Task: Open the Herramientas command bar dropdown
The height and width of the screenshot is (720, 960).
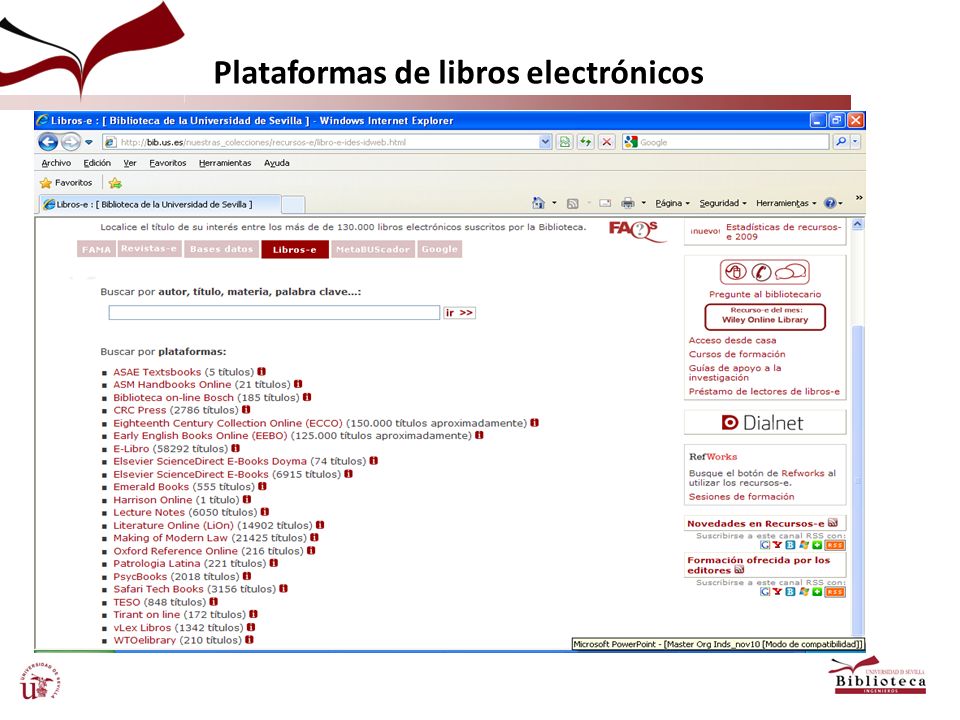Action: [786, 203]
